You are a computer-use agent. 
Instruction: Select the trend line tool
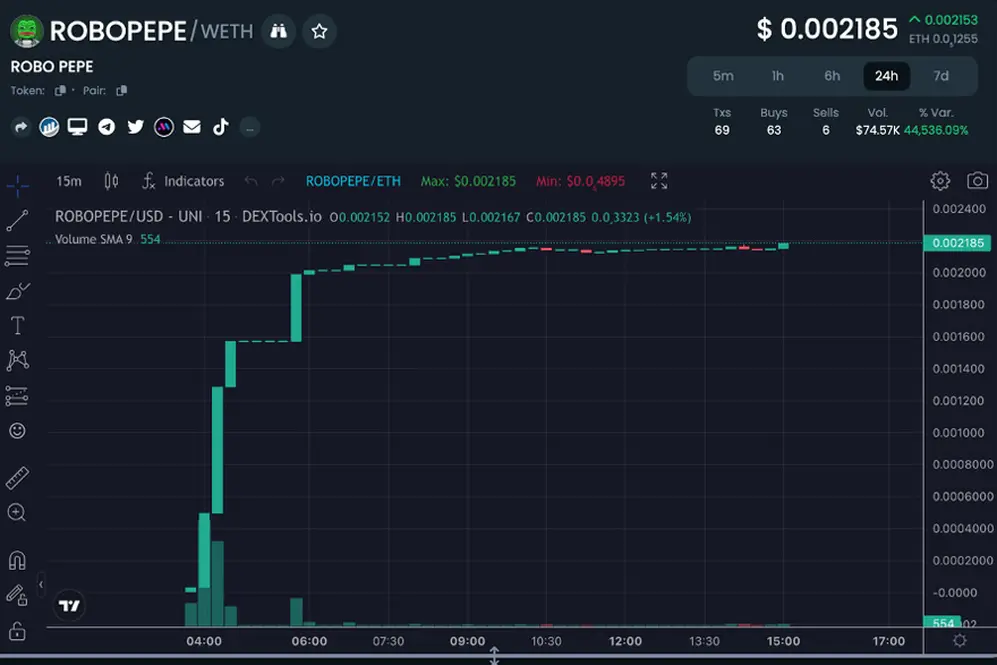click(x=17, y=221)
